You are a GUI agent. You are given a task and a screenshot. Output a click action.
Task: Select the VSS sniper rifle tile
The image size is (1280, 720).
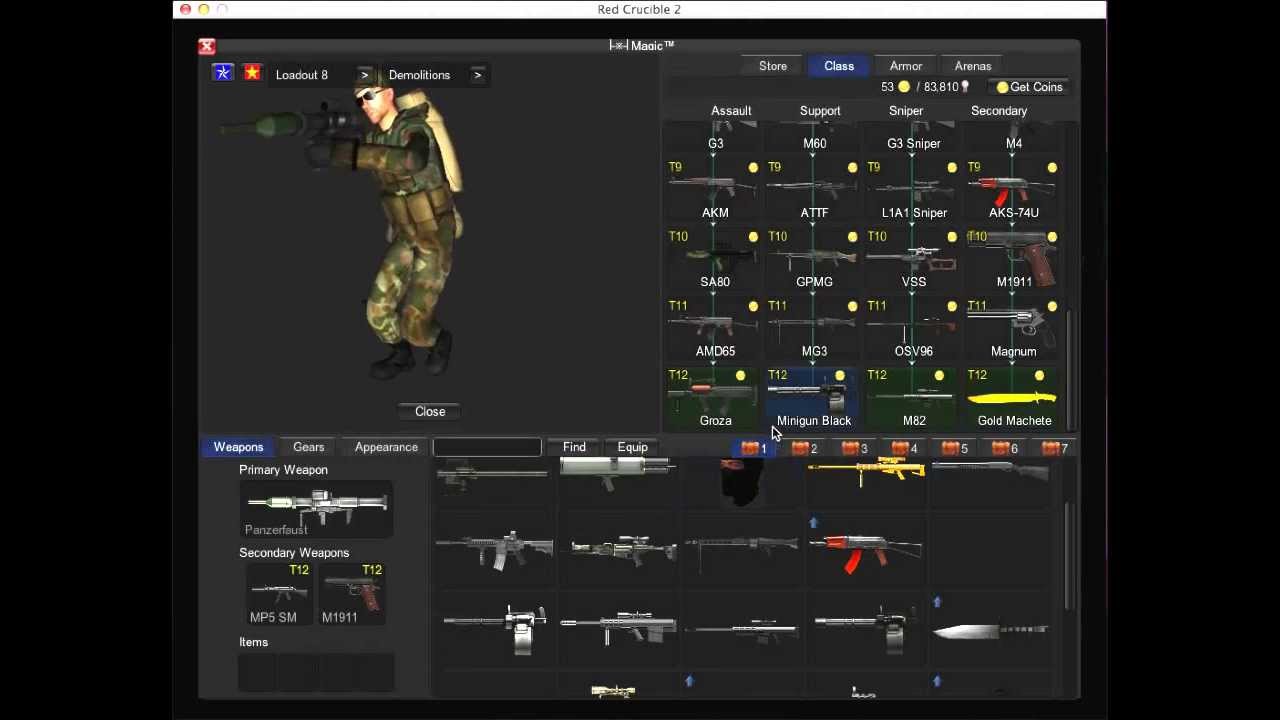click(x=913, y=259)
